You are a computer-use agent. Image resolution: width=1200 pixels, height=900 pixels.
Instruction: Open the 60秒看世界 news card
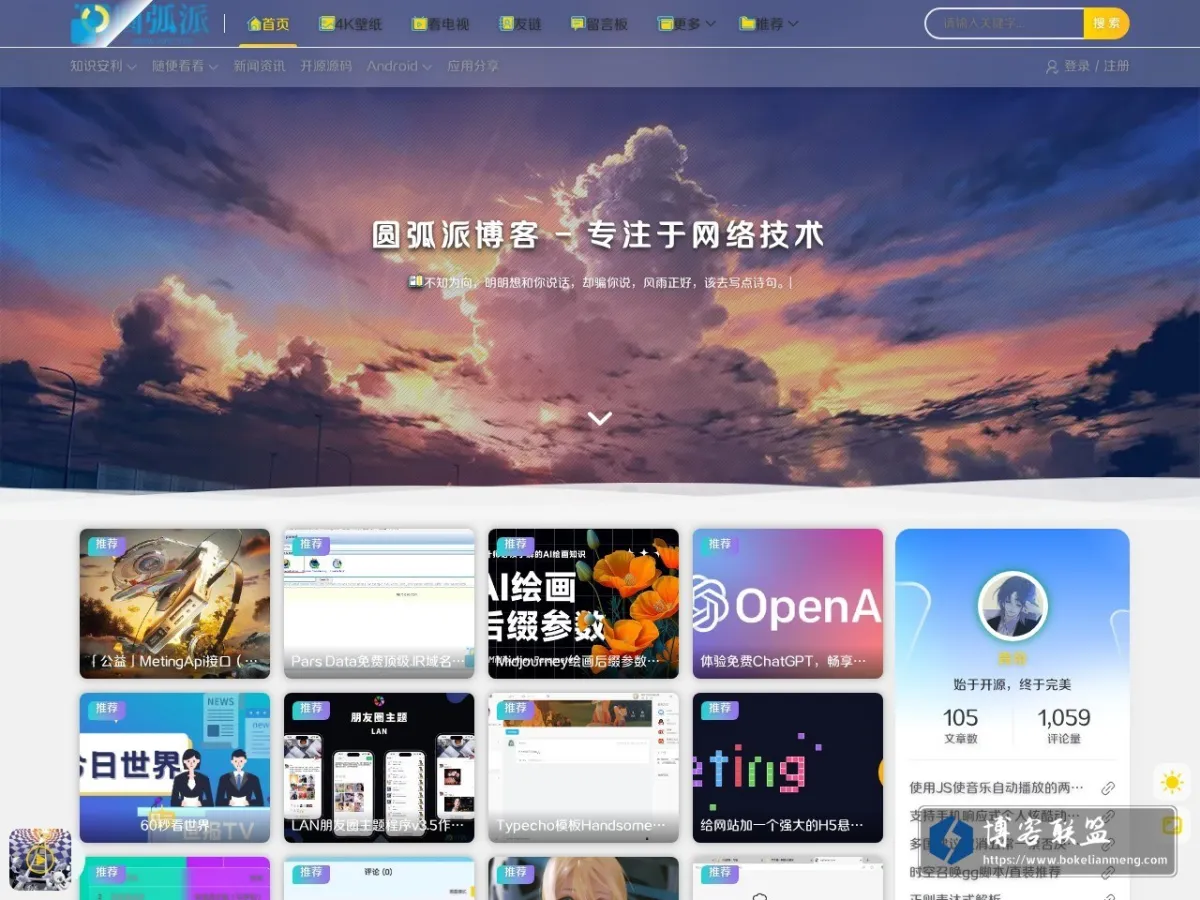(x=175, y=768)
